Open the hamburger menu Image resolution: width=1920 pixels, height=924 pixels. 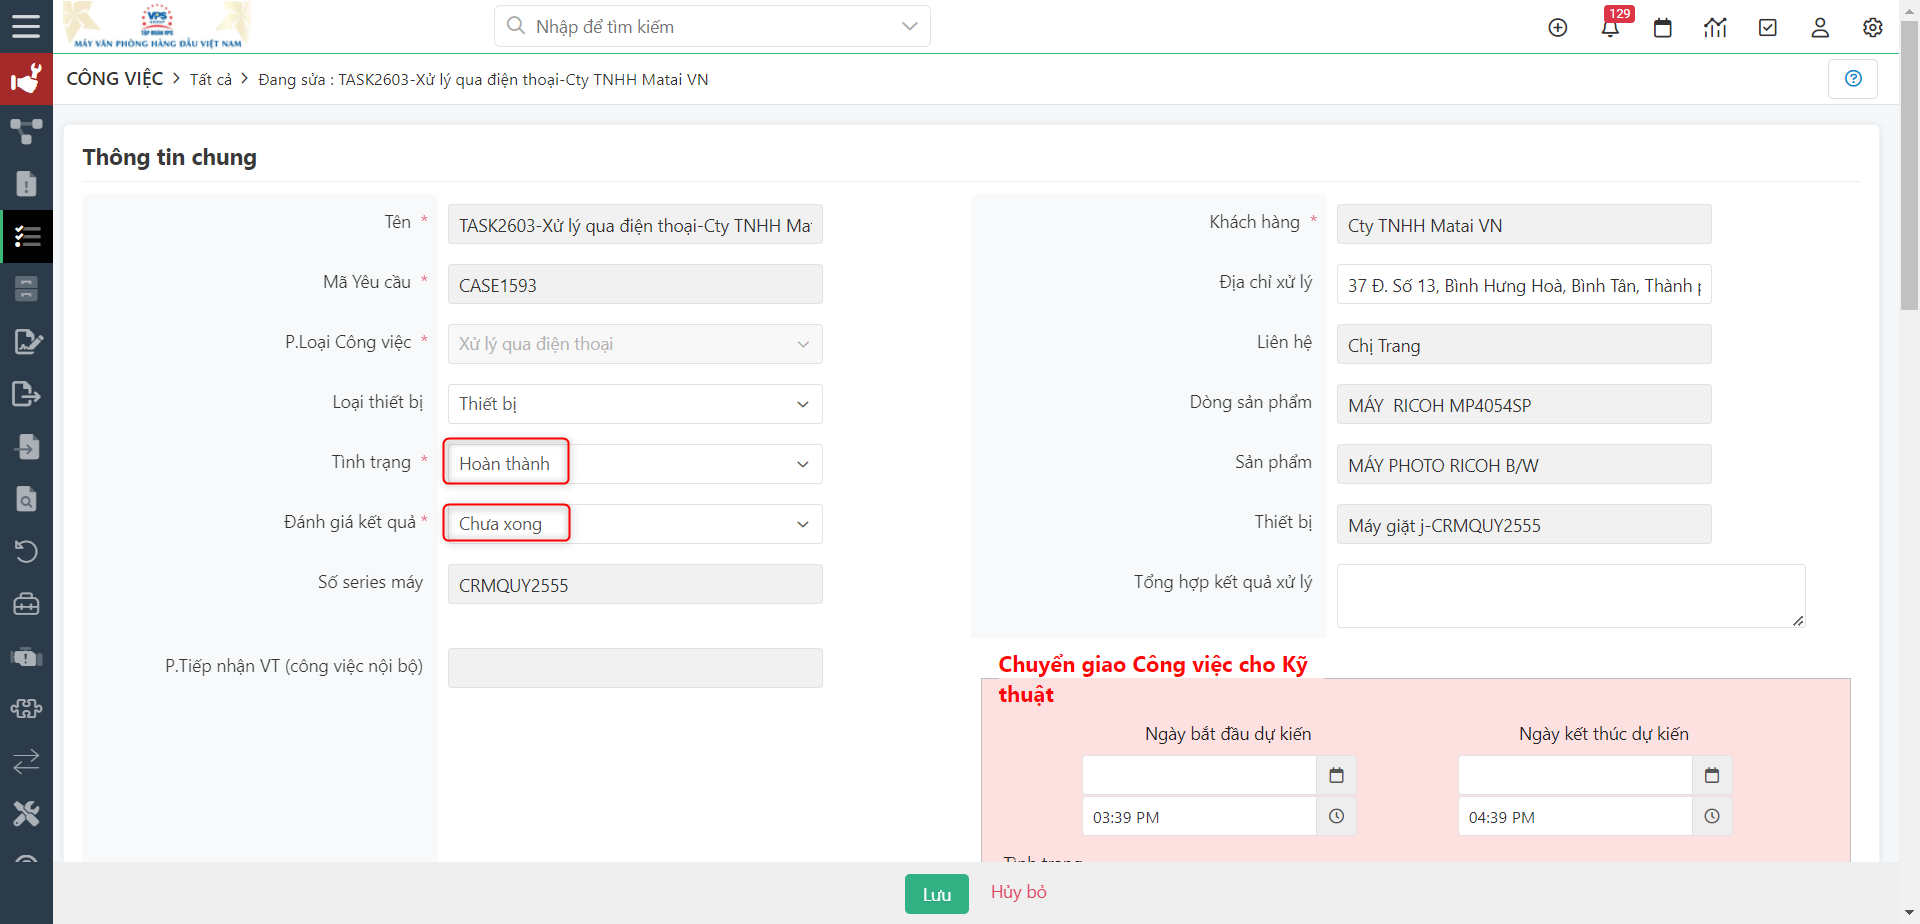coord(26,26)
